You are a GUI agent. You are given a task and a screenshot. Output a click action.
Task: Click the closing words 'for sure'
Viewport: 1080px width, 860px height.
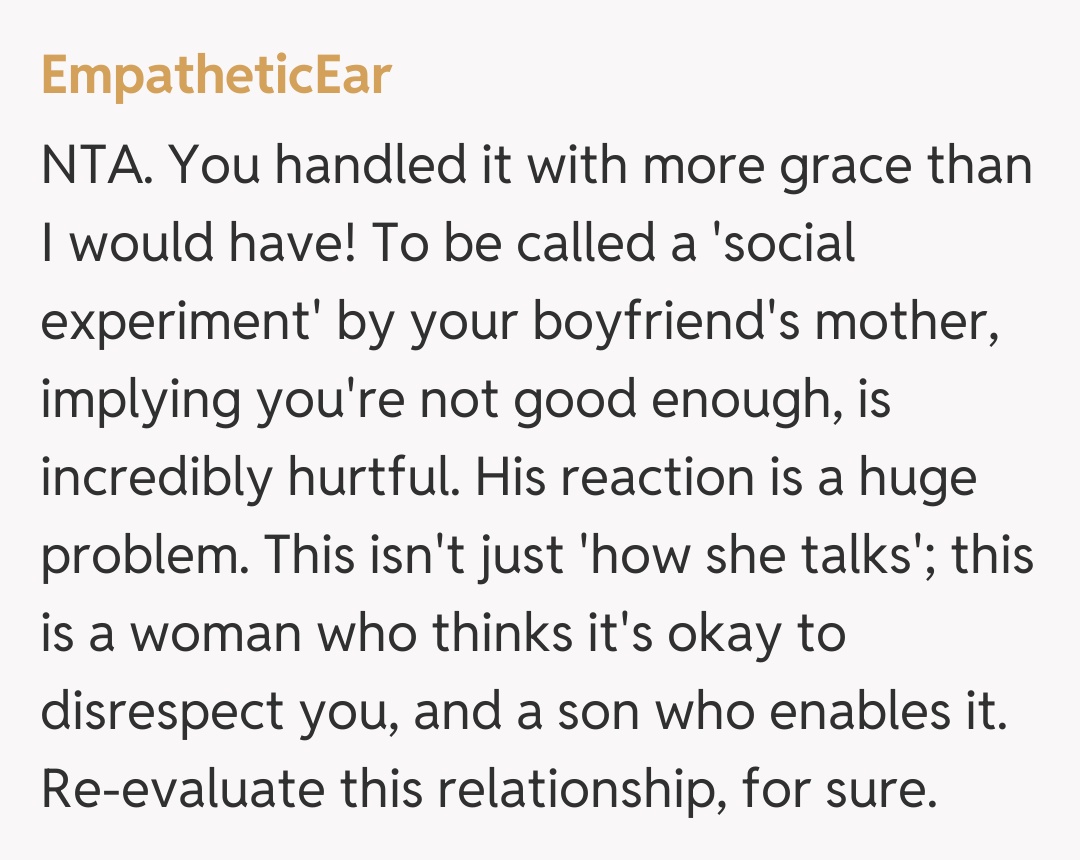pos(840,789)
